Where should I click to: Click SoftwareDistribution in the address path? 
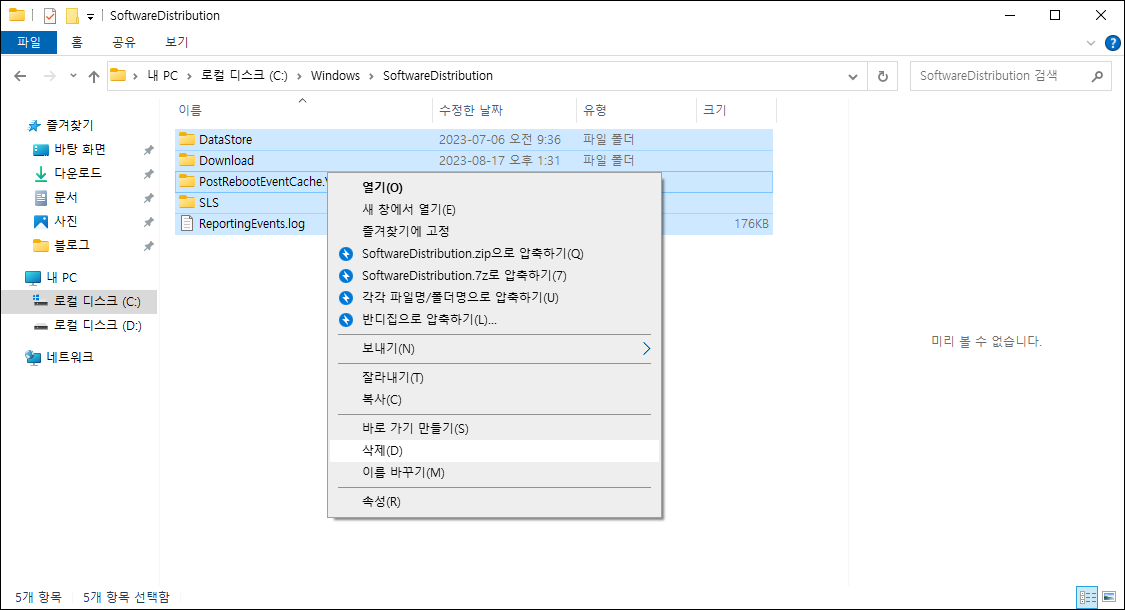pos(438,75)
